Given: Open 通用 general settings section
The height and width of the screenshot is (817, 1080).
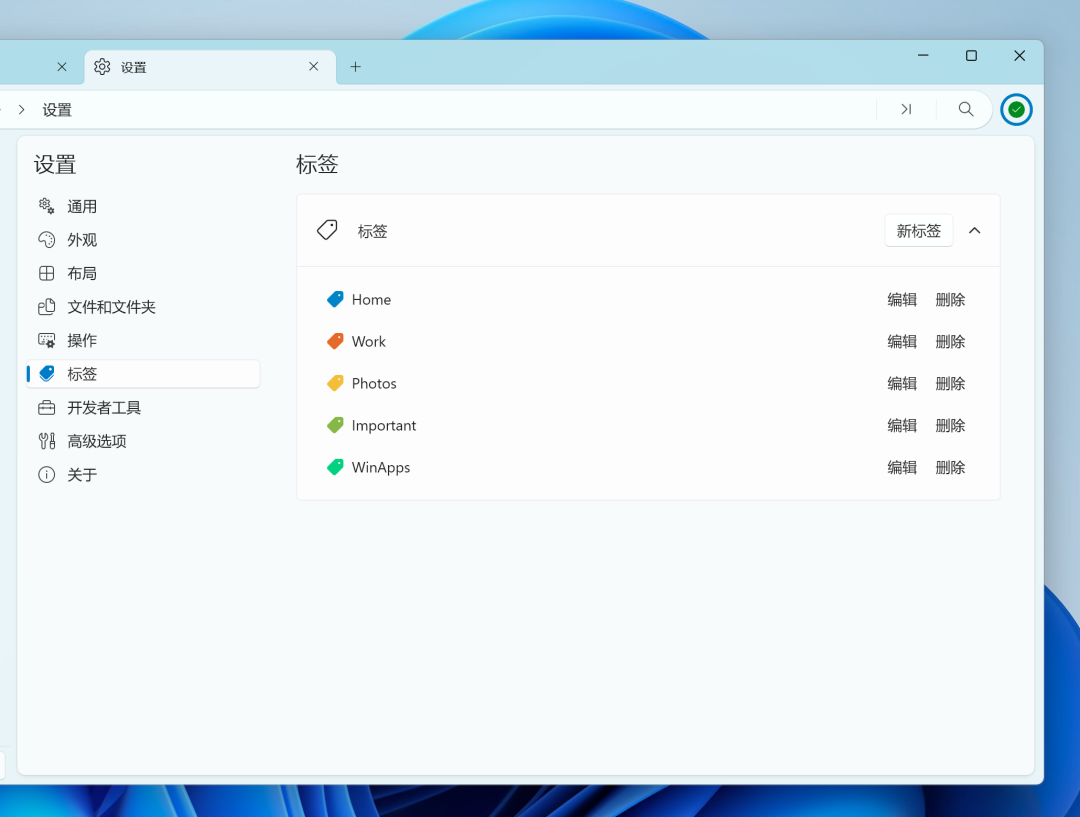Looking at the screenshot, I should click(x=143, y=206).
